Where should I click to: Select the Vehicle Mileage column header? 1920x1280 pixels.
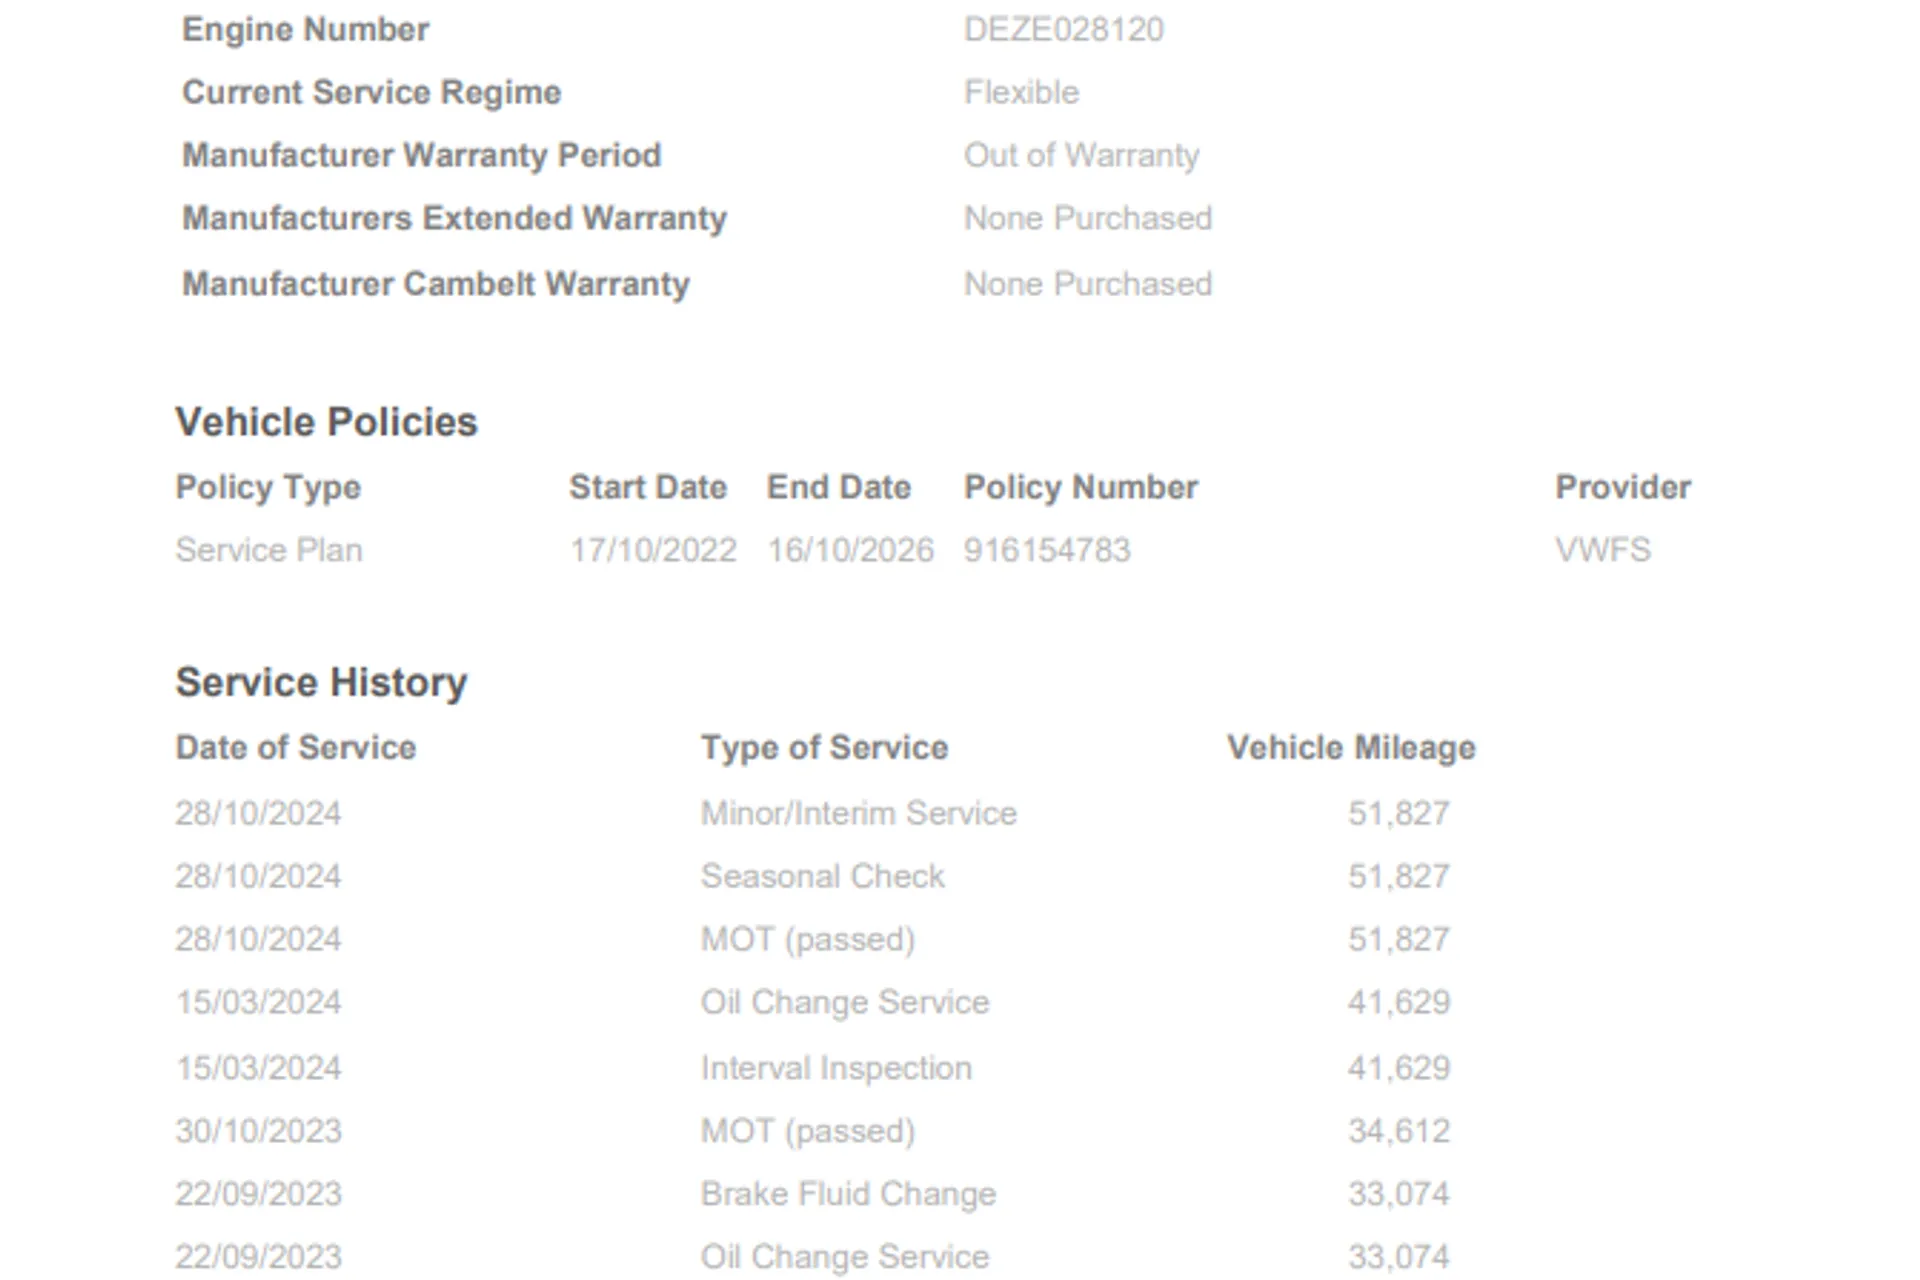[1350, 748]
